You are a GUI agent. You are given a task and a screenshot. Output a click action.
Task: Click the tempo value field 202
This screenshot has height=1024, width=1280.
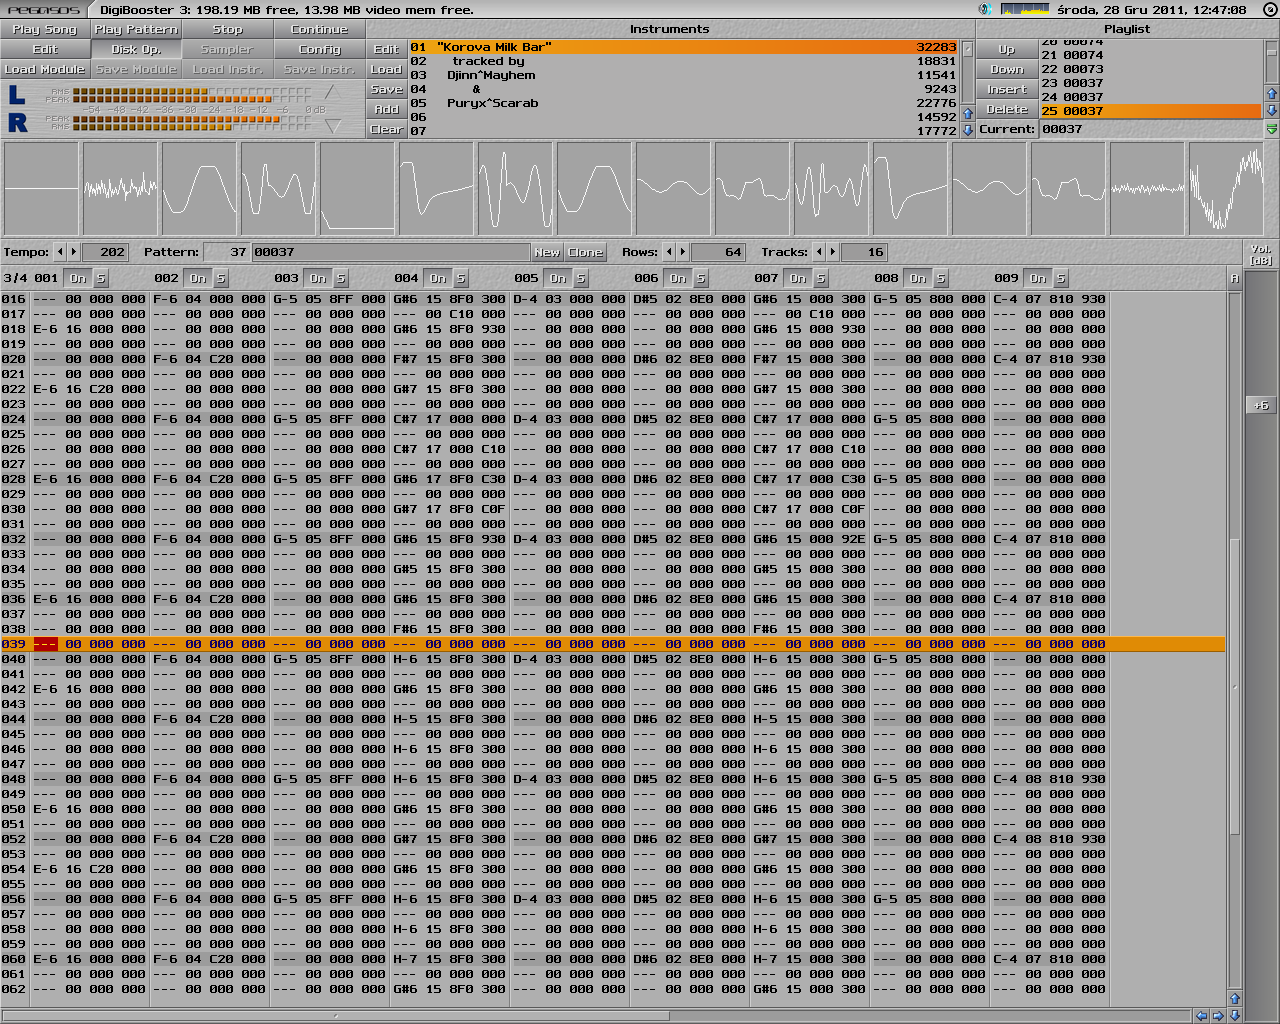(x=105, y=252)
